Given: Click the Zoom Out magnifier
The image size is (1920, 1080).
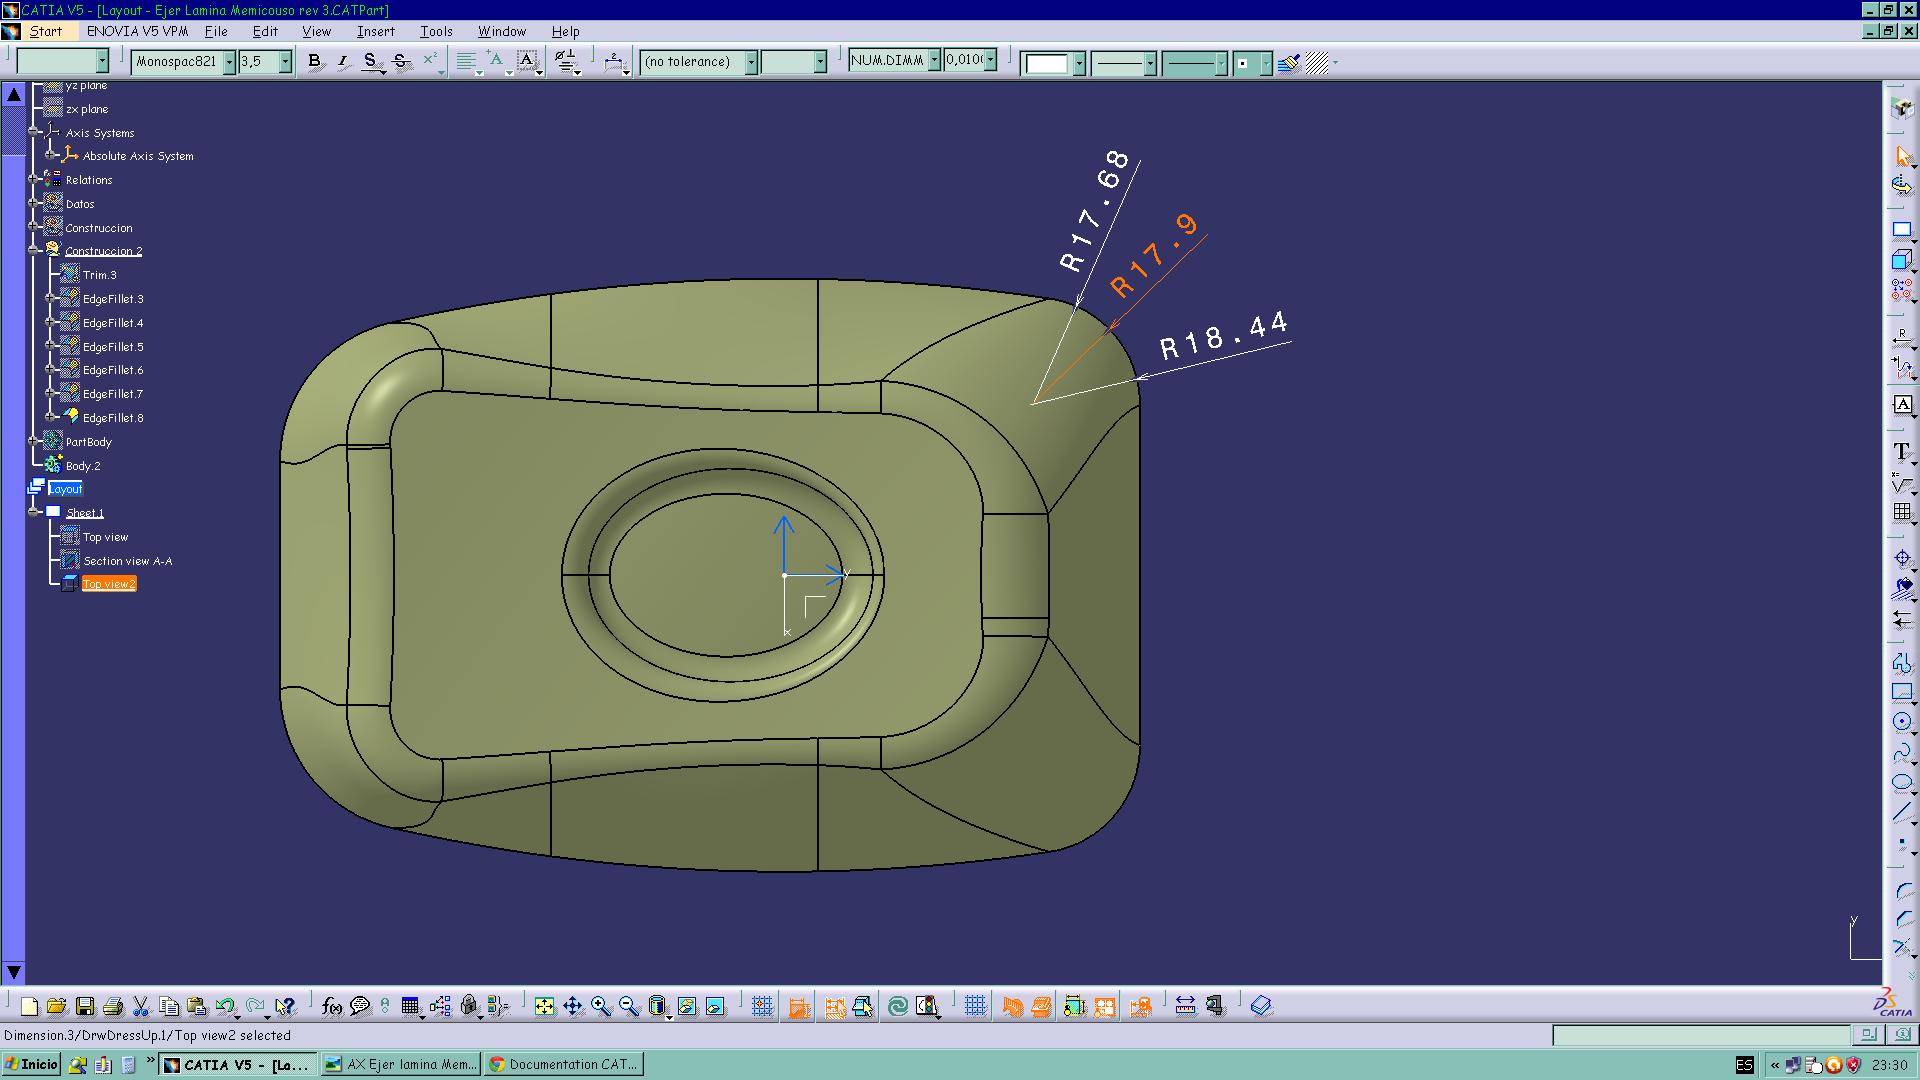Looking at the screenshot, I should pos(628,1006).
